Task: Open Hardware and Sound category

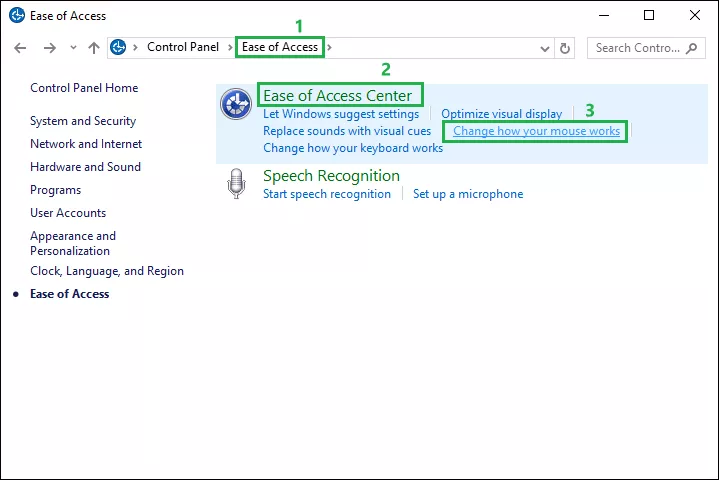Action: coord(85,167)
